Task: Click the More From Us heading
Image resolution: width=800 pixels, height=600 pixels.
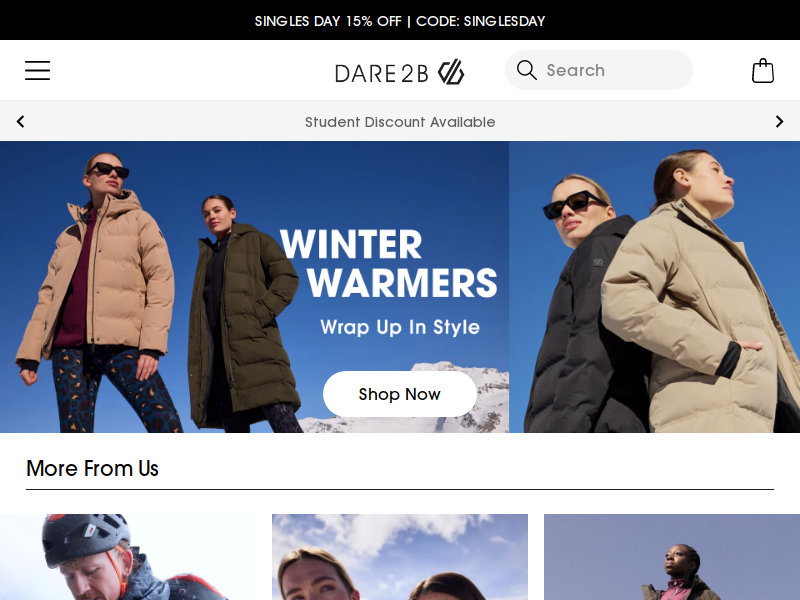Action: 92,468
